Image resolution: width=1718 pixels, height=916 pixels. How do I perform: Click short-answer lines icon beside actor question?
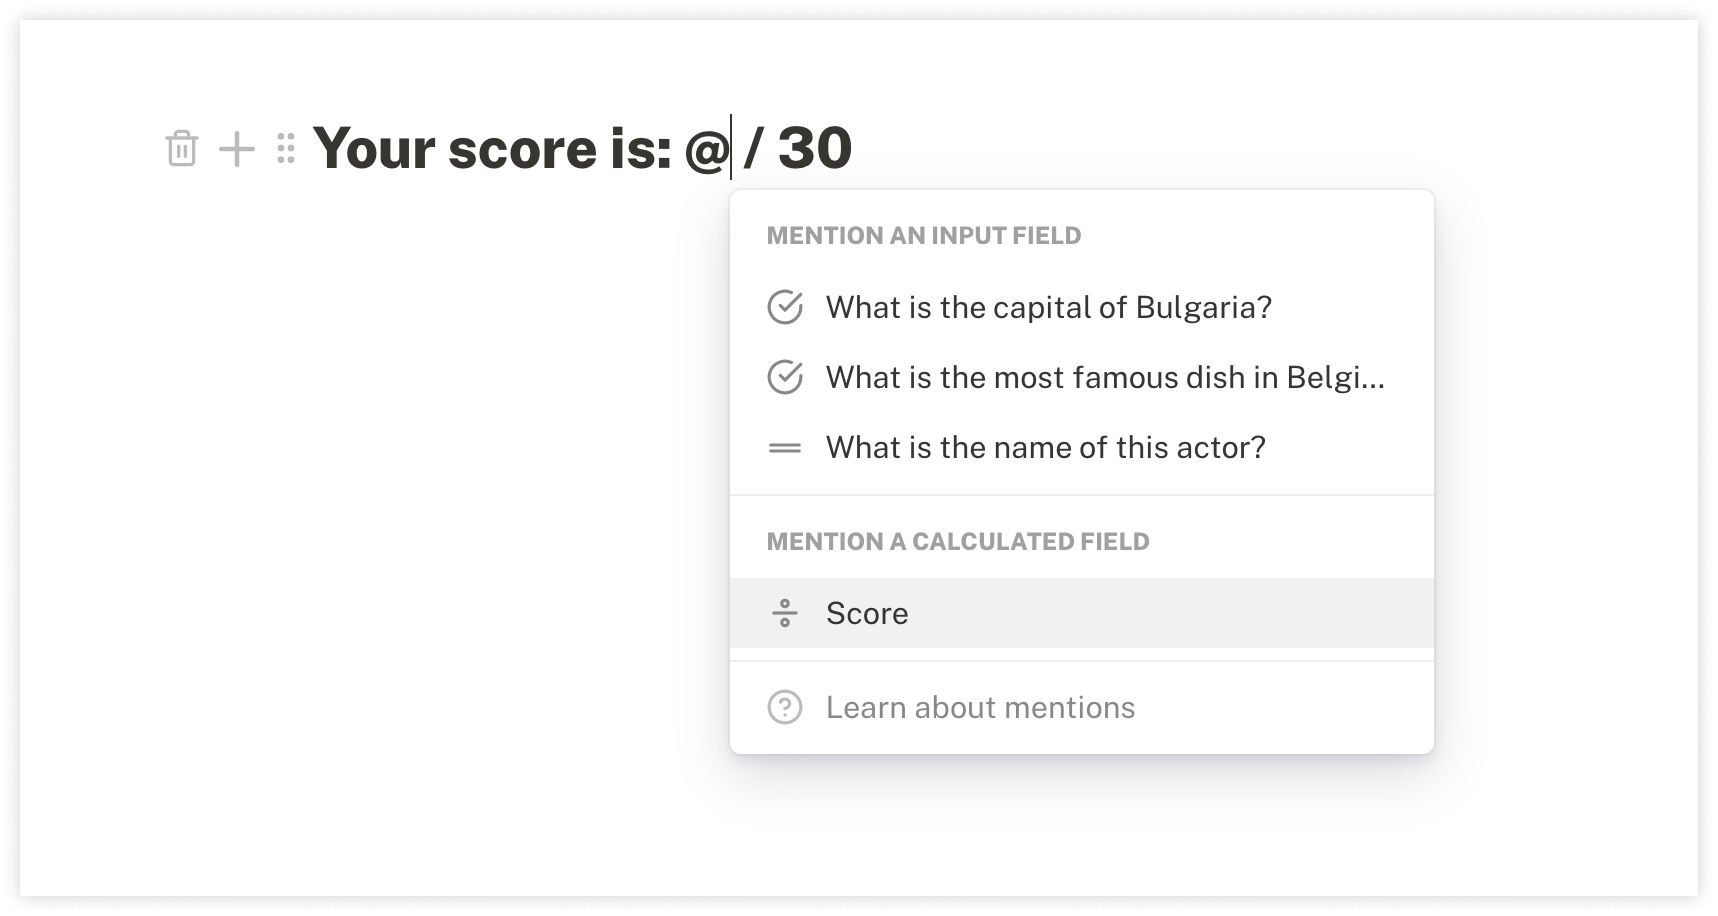click(785, 448)
